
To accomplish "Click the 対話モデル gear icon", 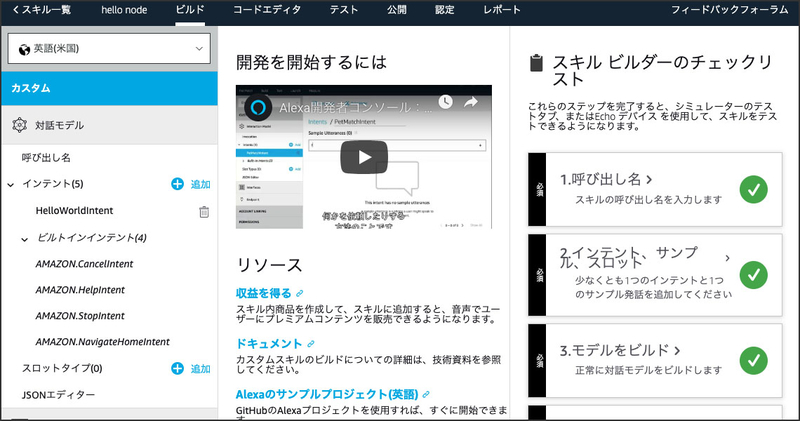I will (x=19, y=125).
